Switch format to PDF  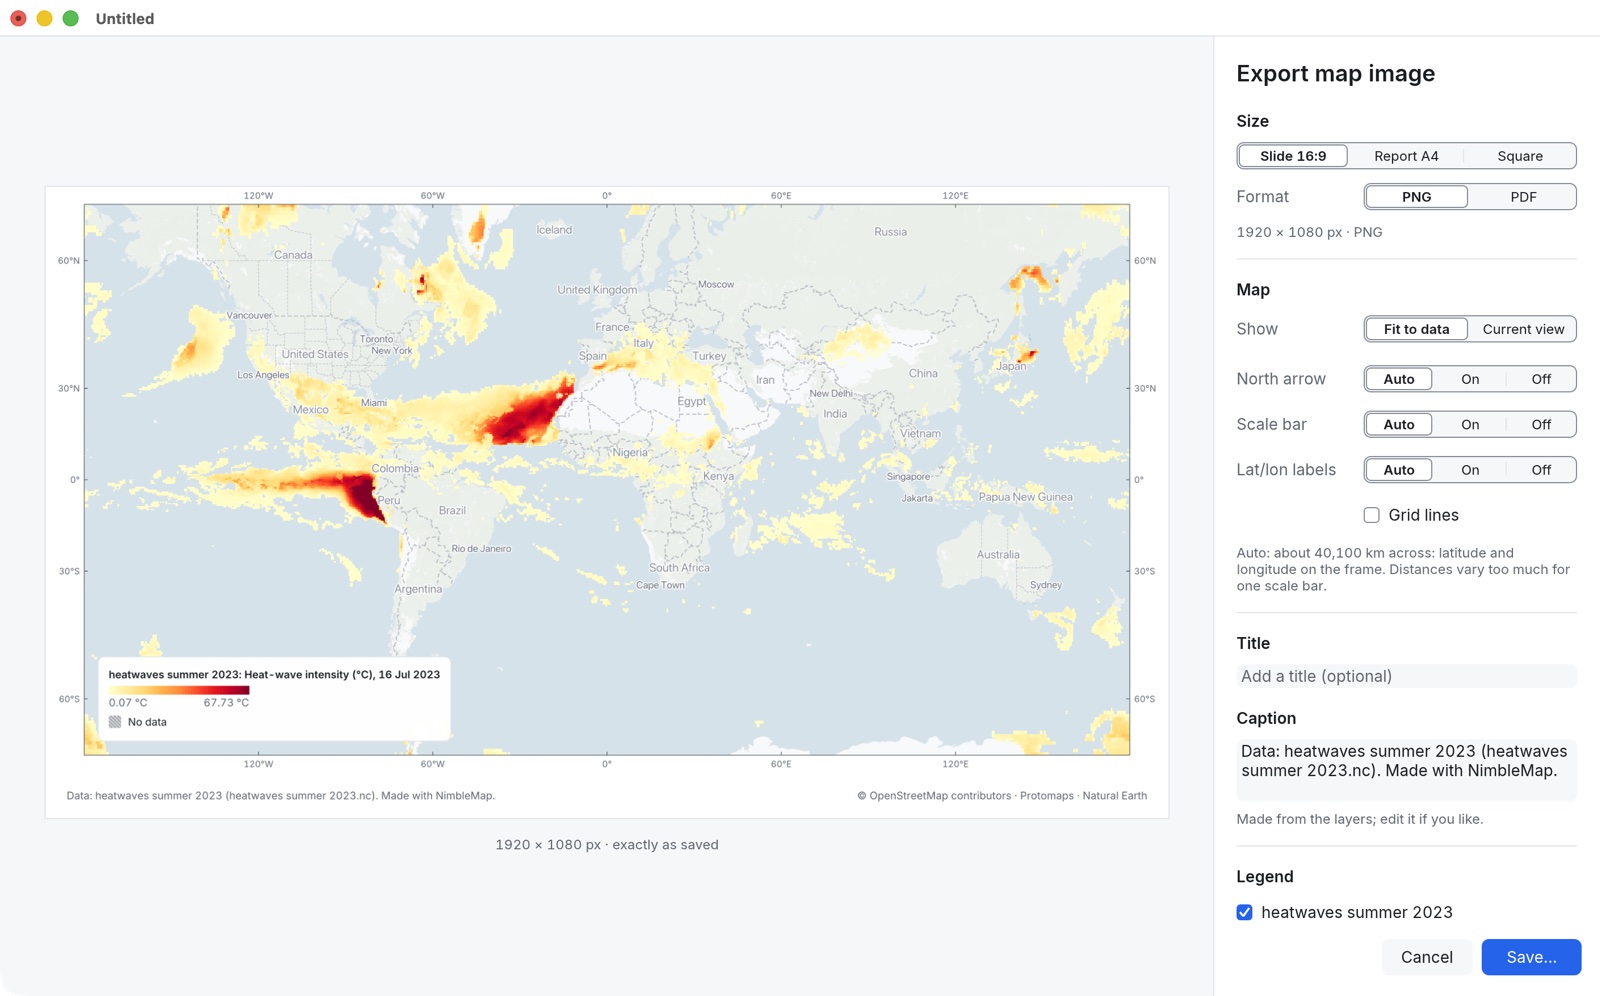pos(1522,197)
